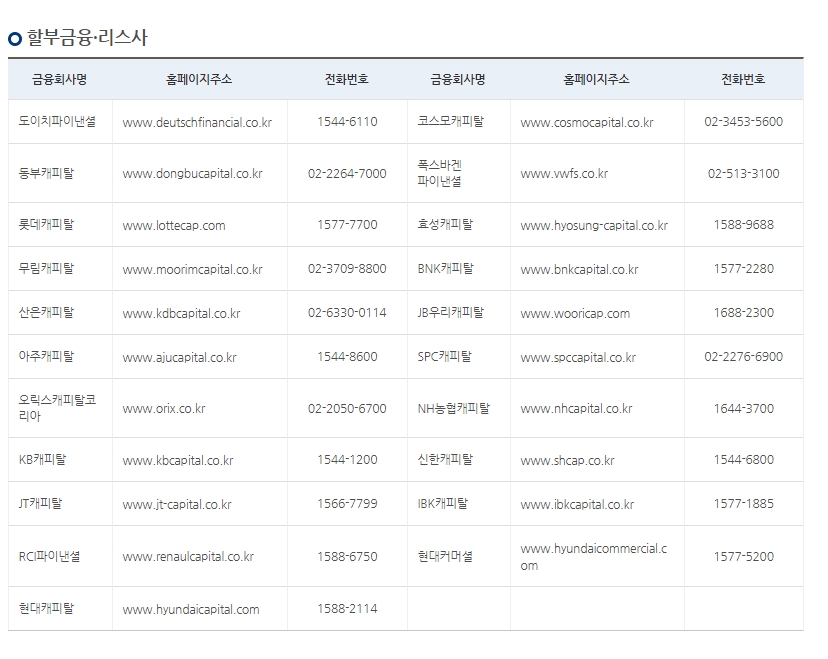Click phone number 1544-8600
This screenshot has width=828, height=659.
347,356
